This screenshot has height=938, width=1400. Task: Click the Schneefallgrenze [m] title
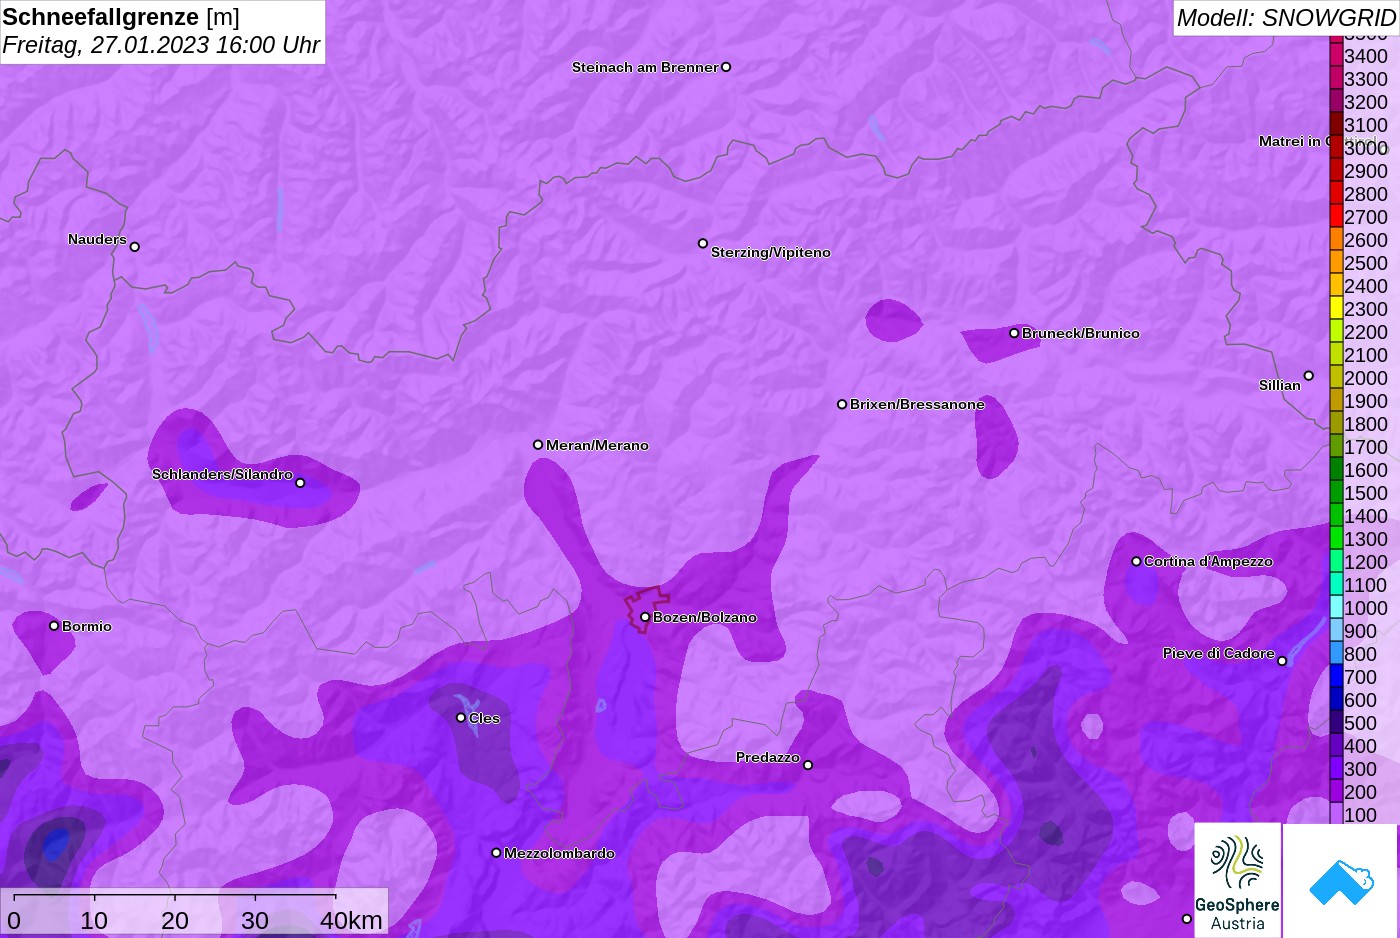click(x=121, y=17)
